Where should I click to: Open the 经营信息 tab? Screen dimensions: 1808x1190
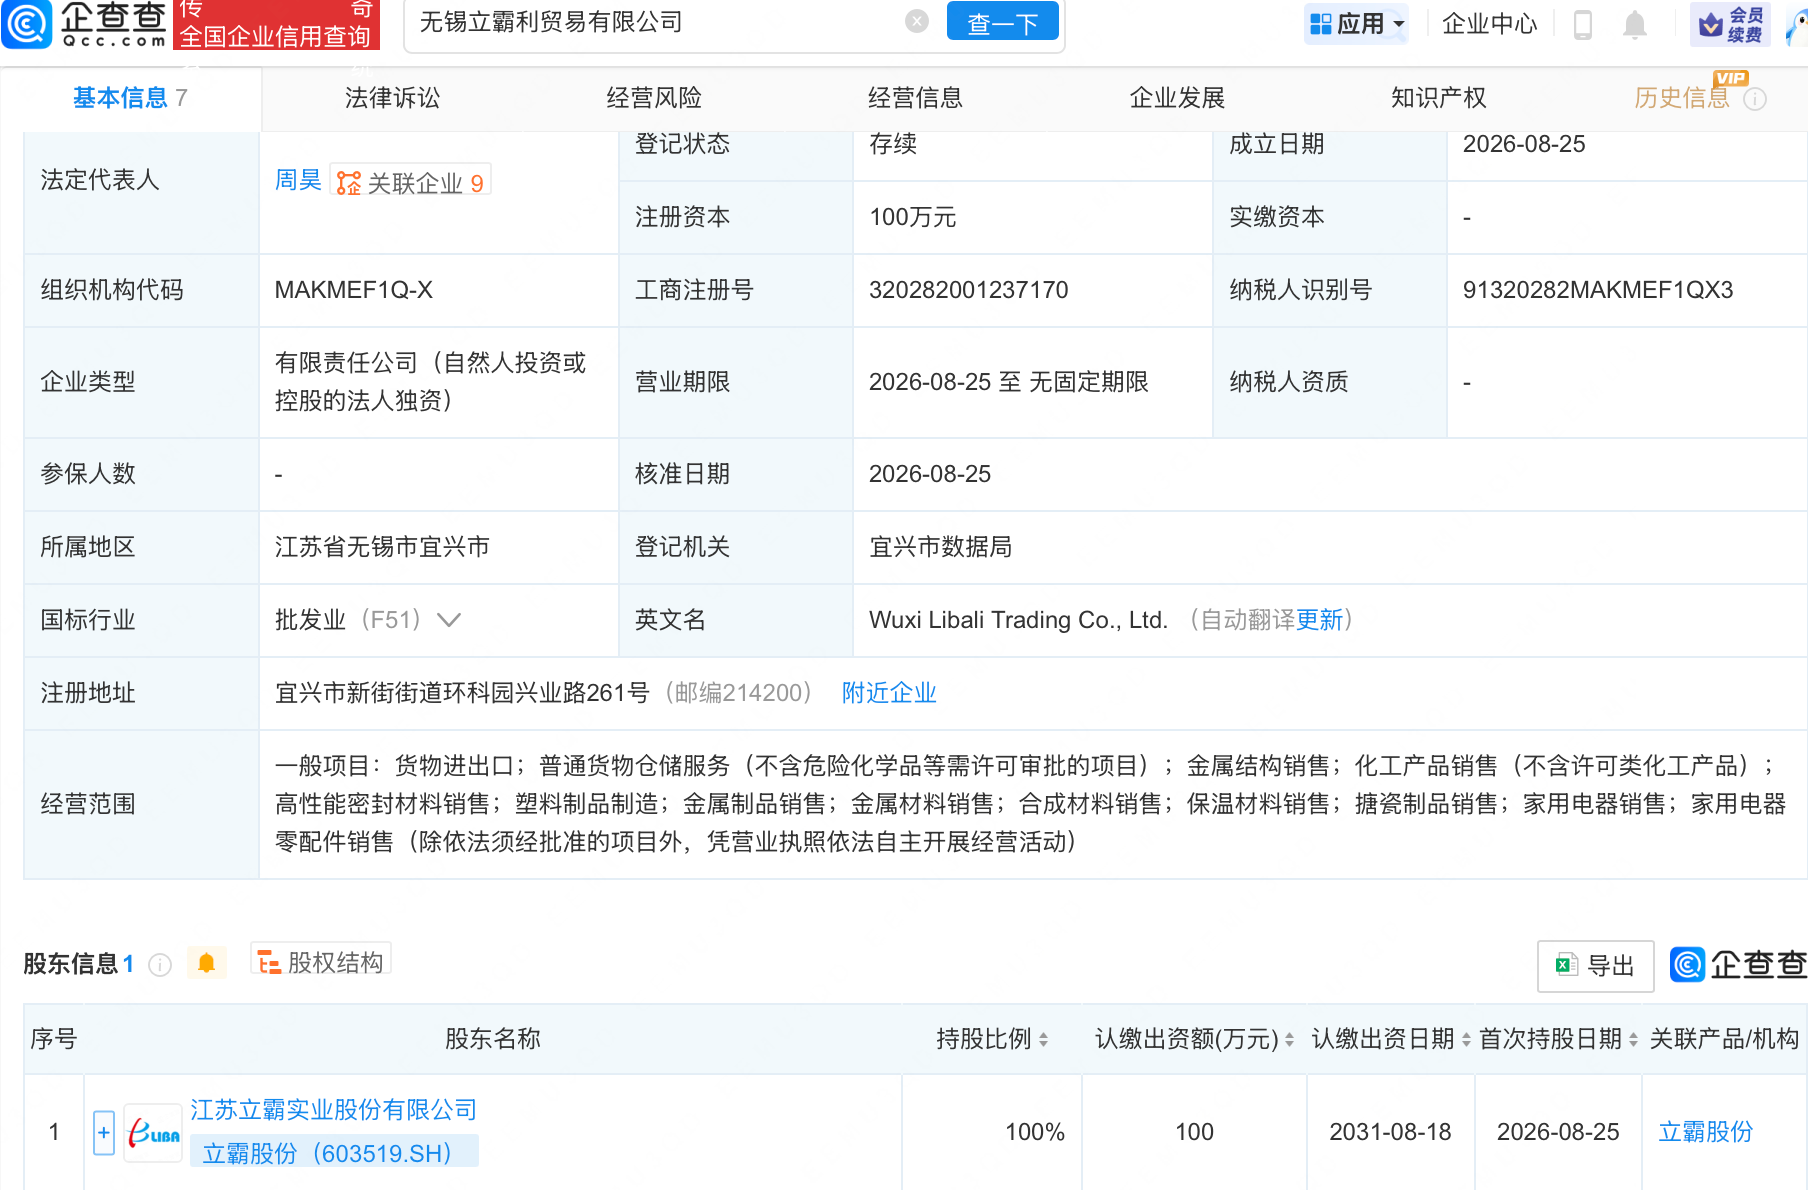click(x=915, y=98)
